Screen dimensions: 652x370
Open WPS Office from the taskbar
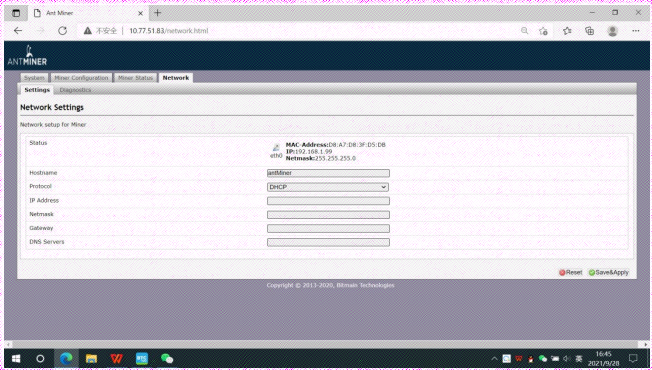coord(116,358)
